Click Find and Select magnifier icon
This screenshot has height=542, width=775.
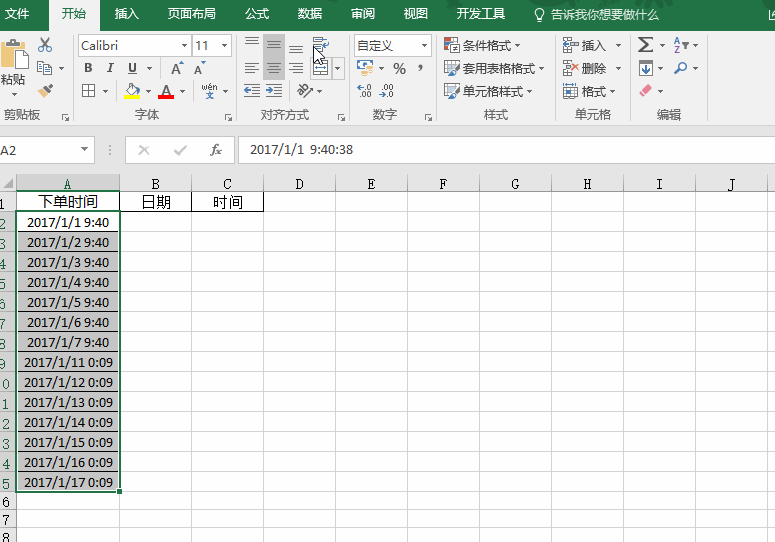point(681,68)
